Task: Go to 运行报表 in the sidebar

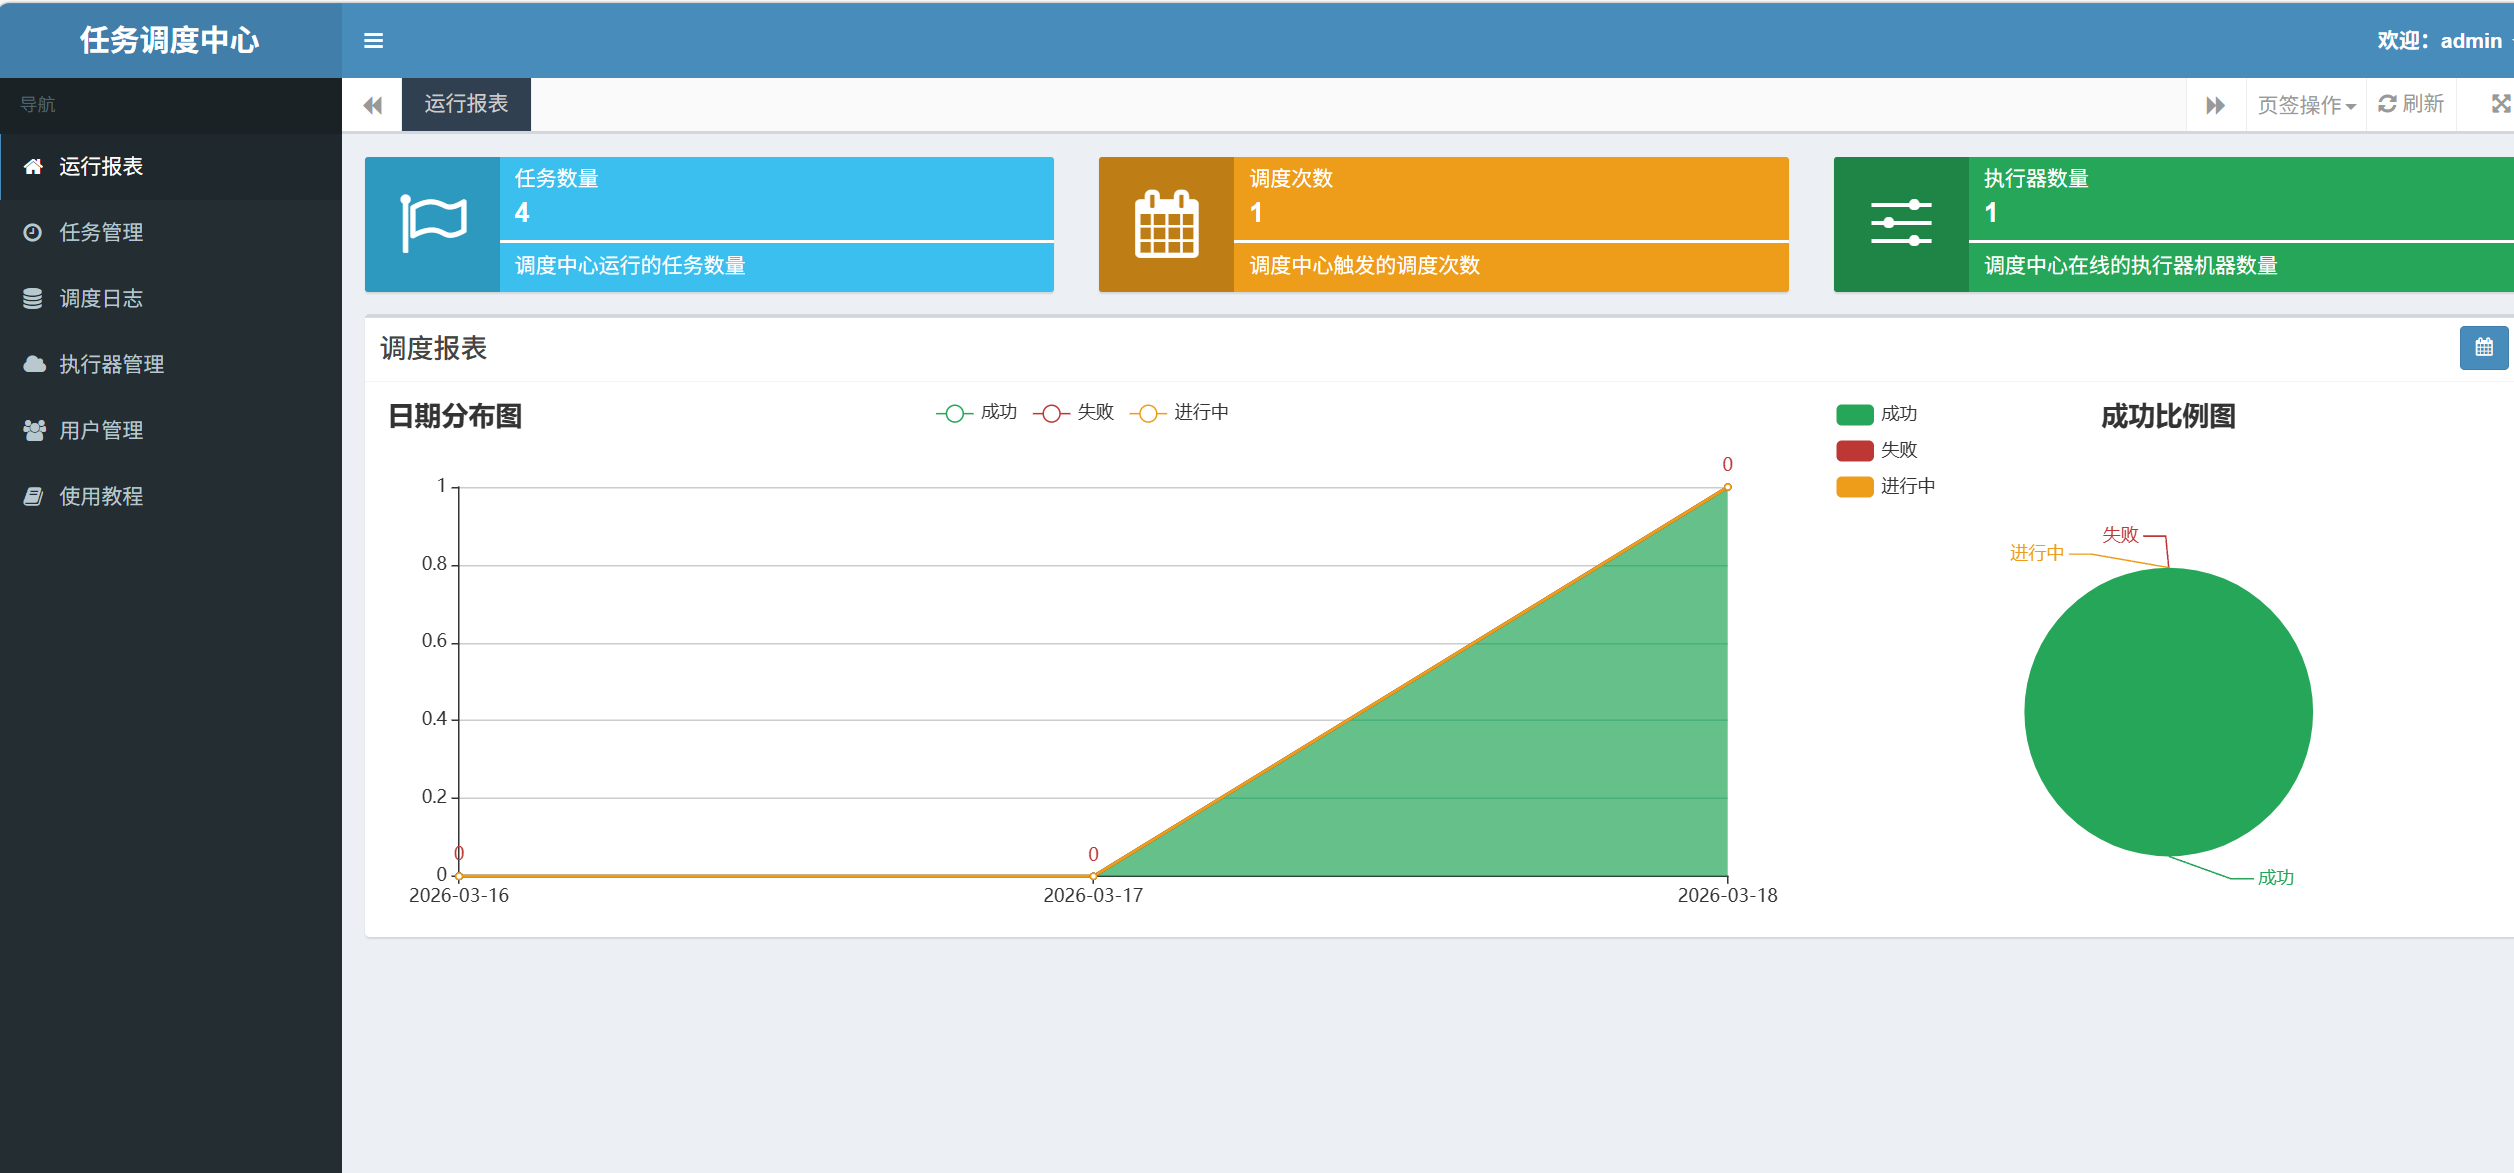Action: click(171, 166)
